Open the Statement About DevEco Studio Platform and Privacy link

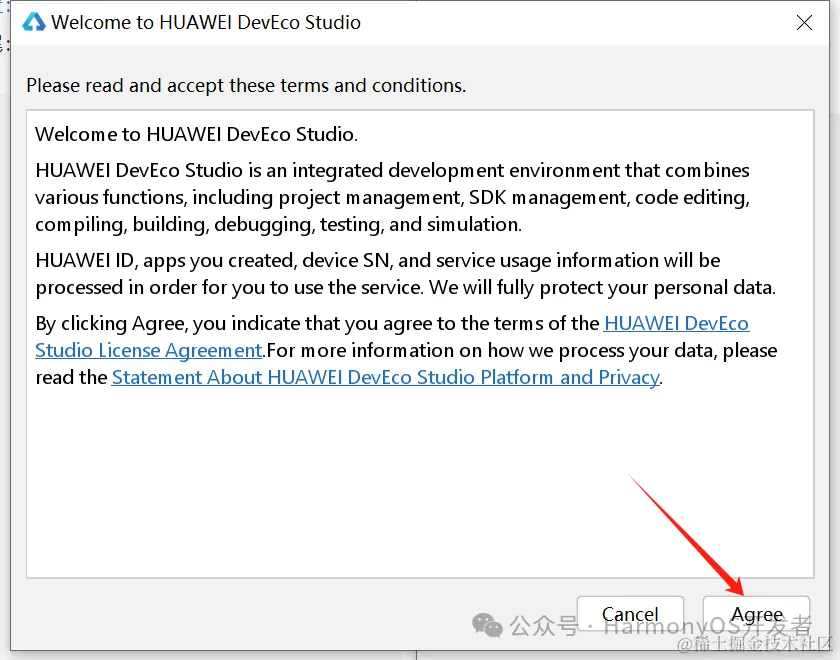coord(385,377)
